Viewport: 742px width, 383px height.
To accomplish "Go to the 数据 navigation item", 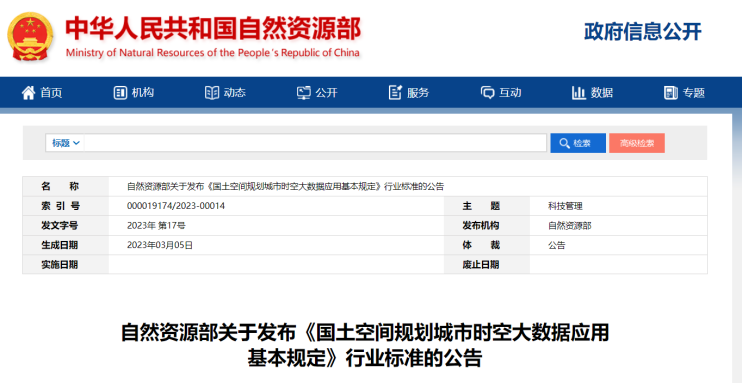I will click(x=592, y=93).
